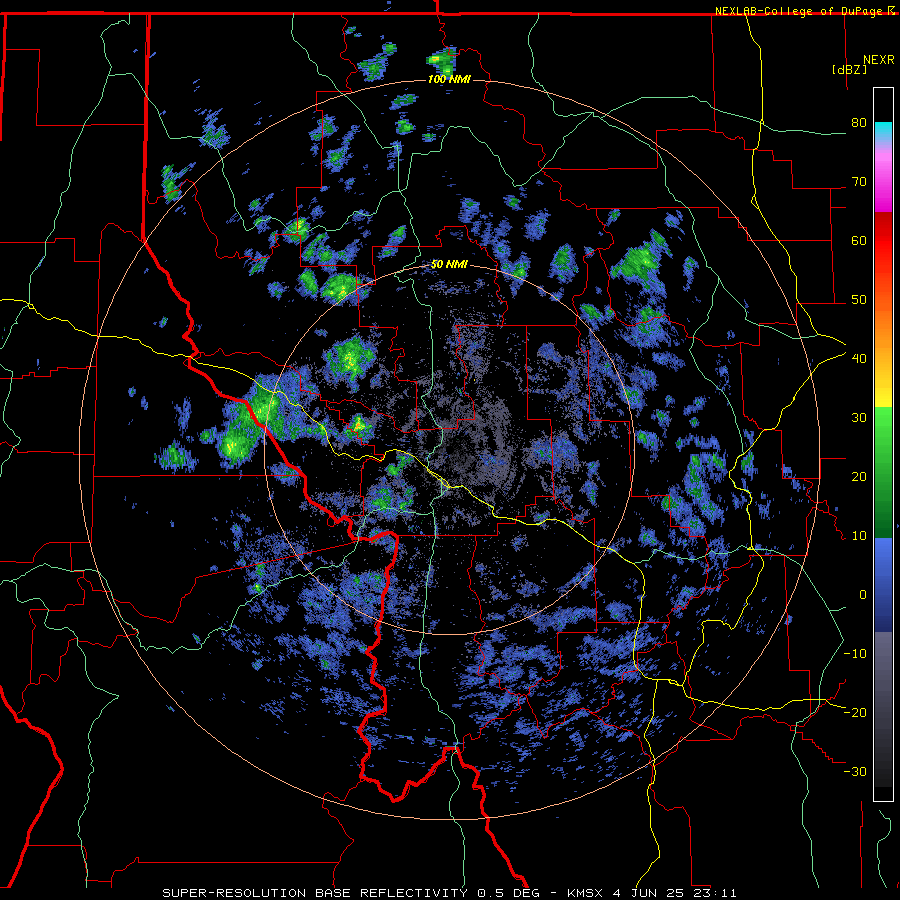Click the [dBZ] legend unit label

click(x=849, y=69)
